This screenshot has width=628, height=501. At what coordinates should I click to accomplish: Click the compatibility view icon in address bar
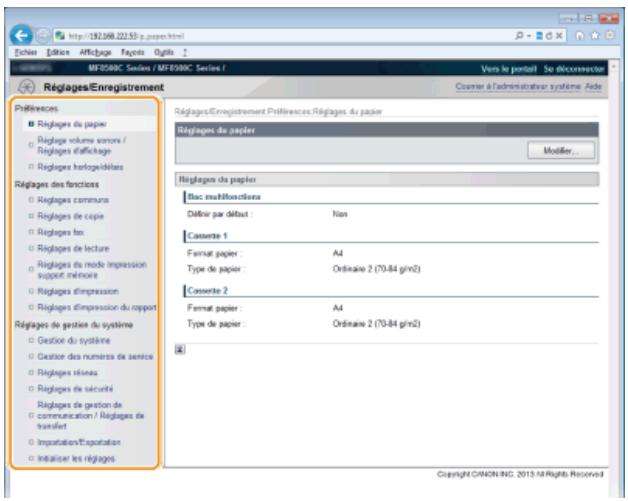[x=539, y=36]
